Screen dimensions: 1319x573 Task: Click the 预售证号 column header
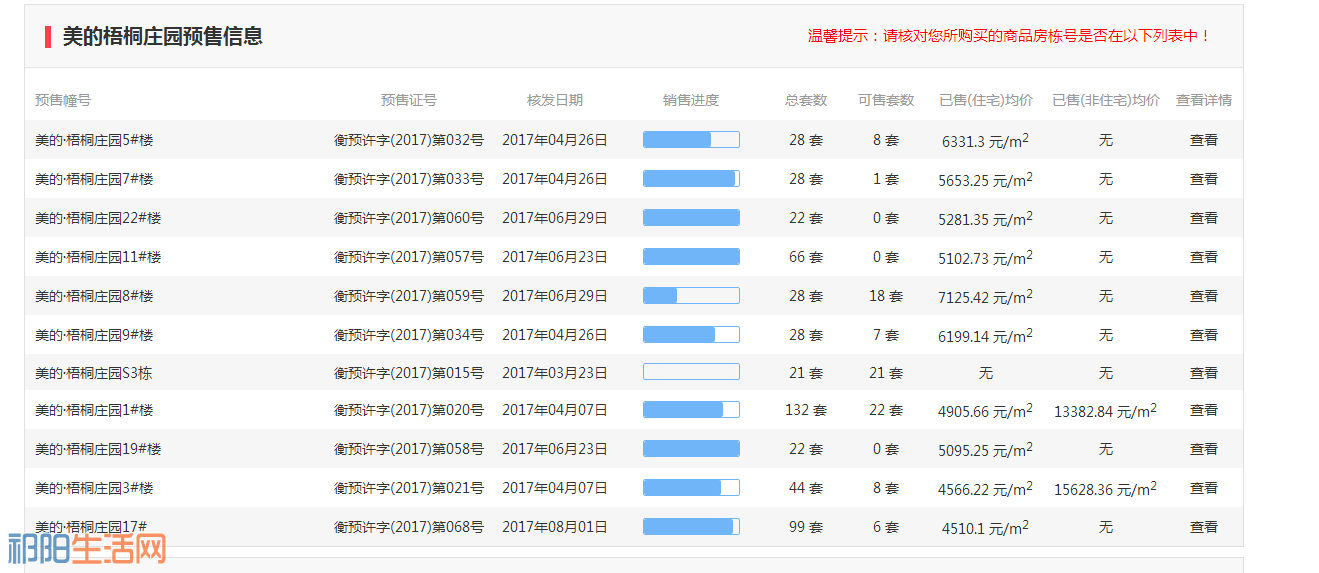tap(409, 100)
